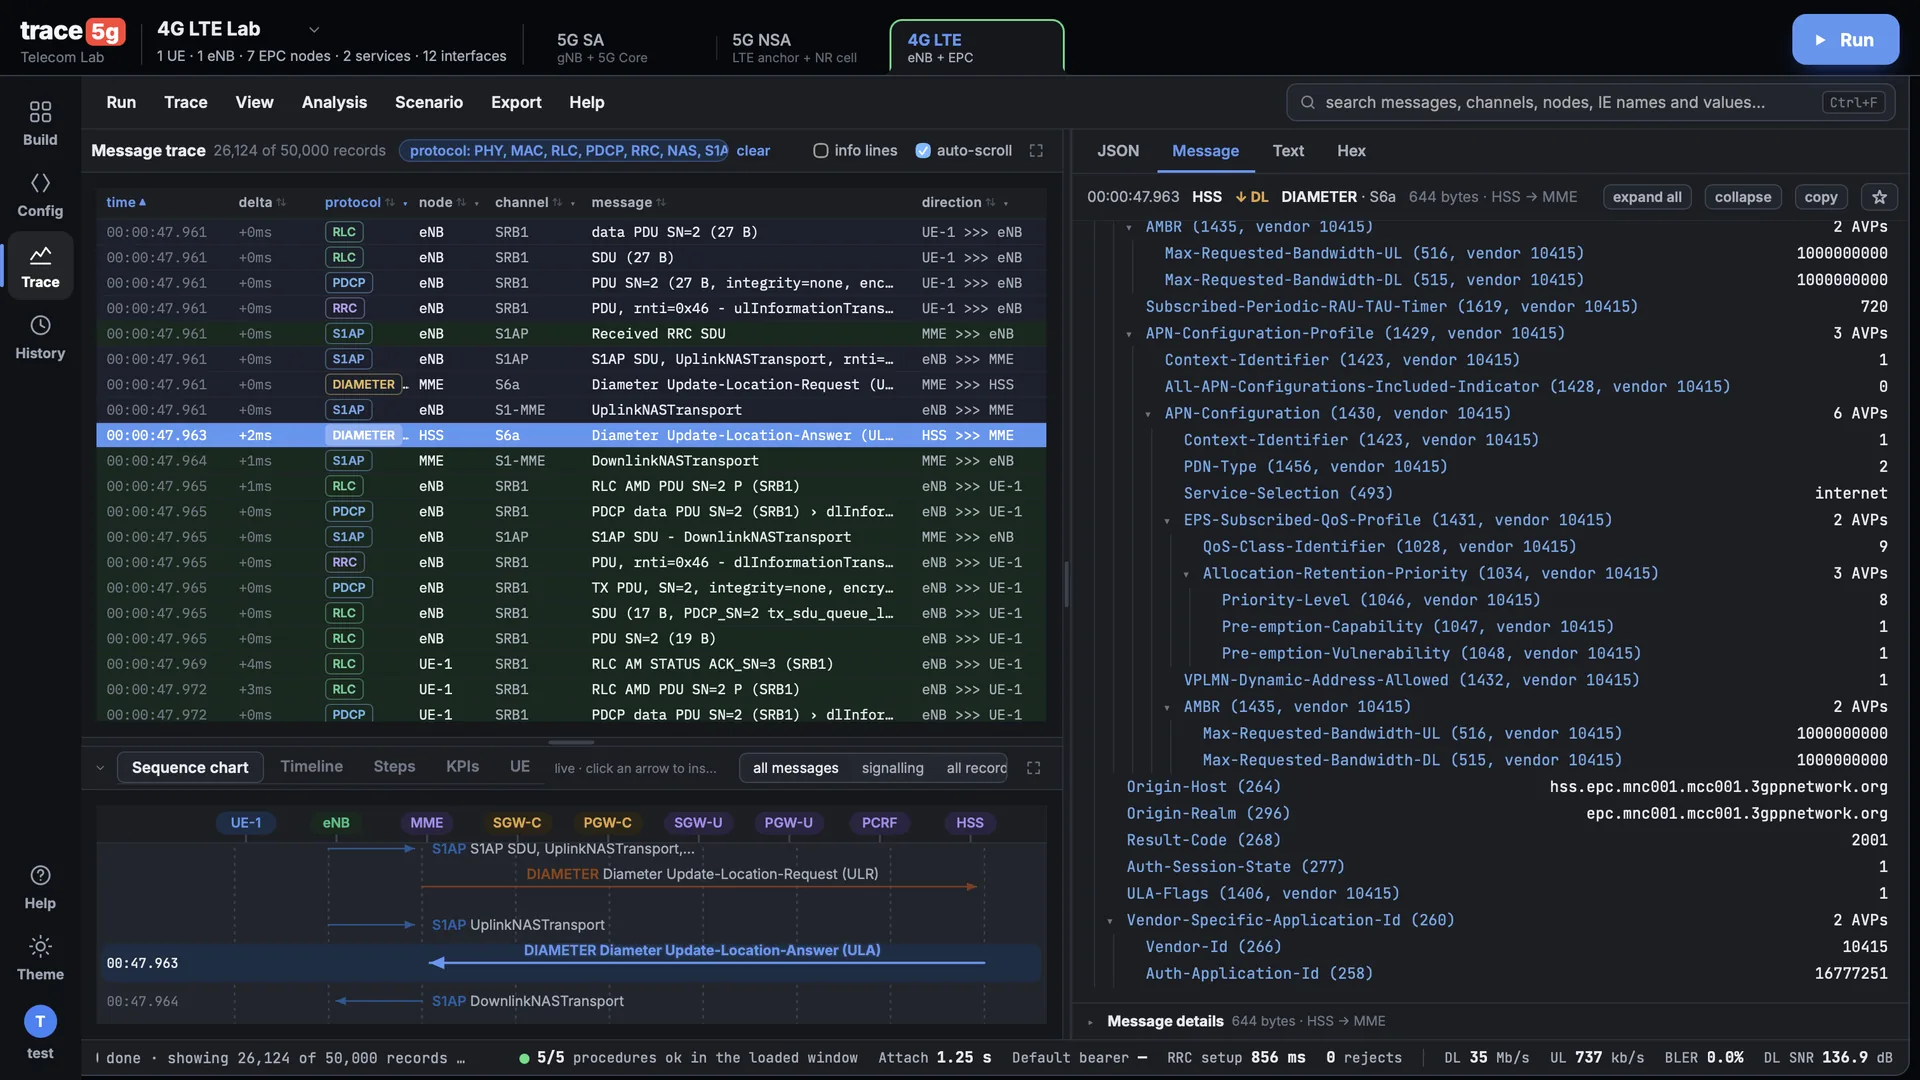The image size is (1920, 1080).
Task: Select the PGW-U node in chart
Action: click(789, 823)
